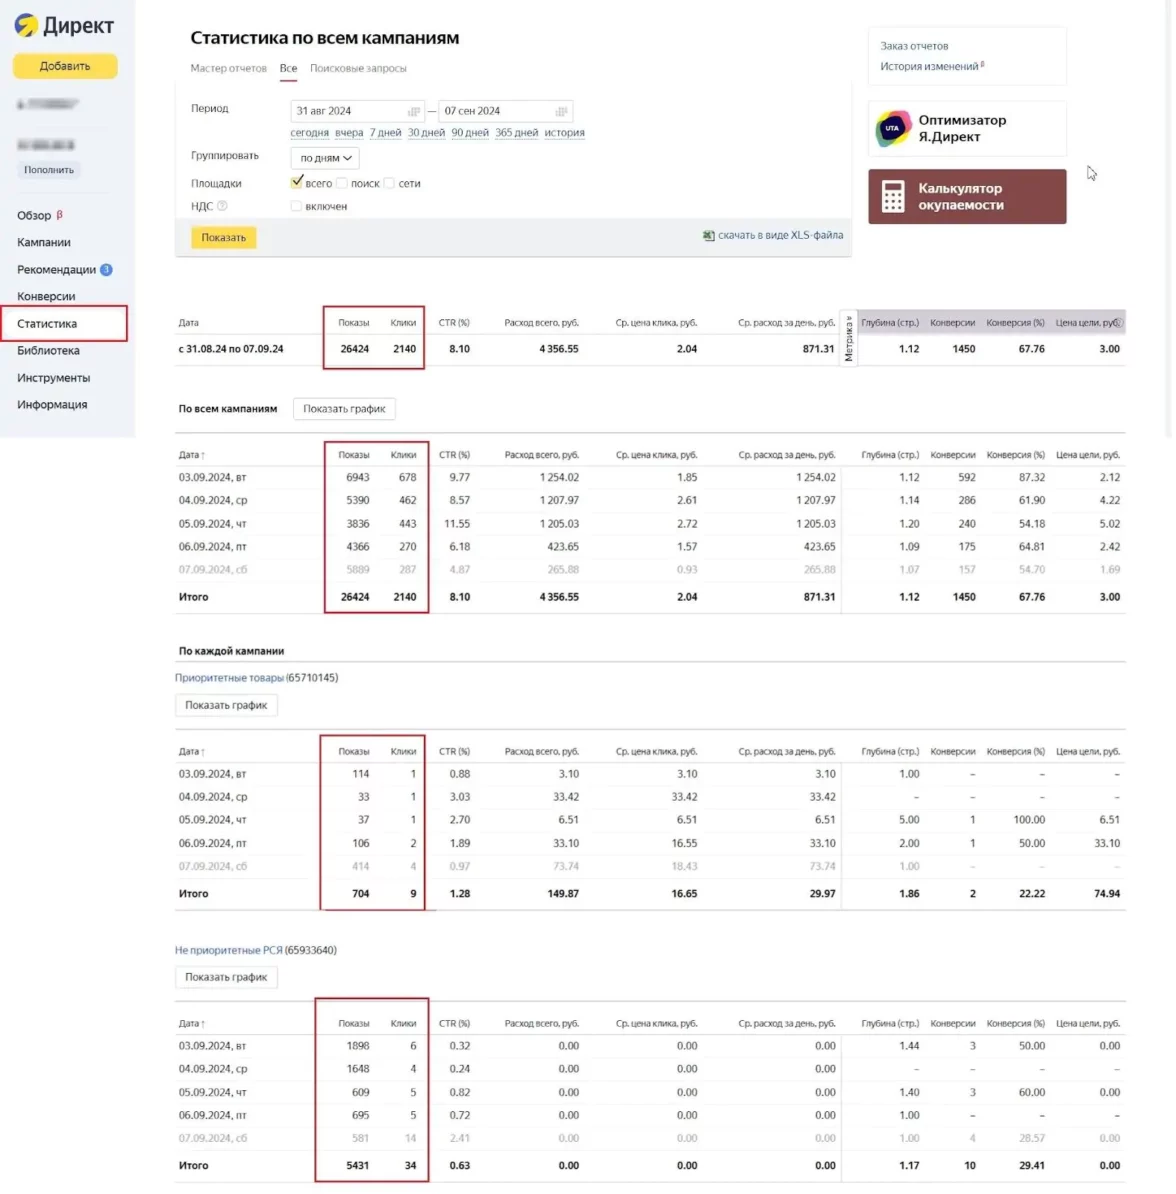Click the 'история' period link

click(564, 132)
